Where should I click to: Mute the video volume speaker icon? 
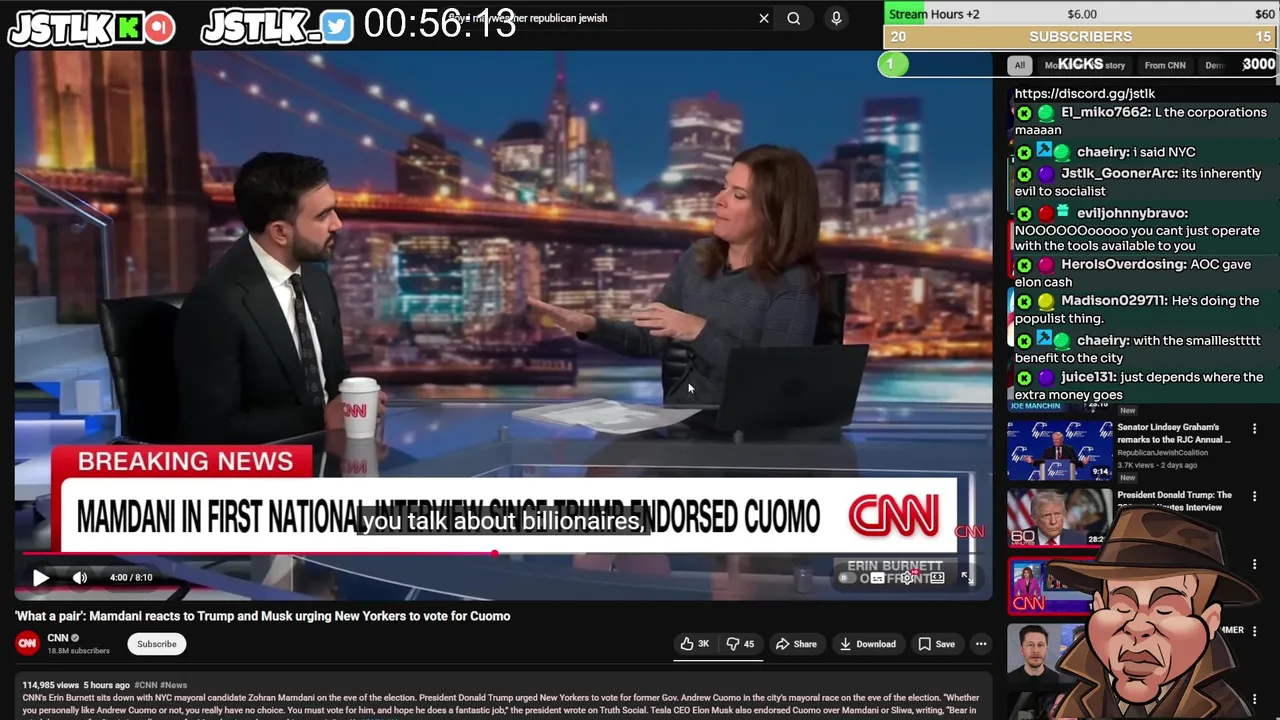tap(80, 577)
